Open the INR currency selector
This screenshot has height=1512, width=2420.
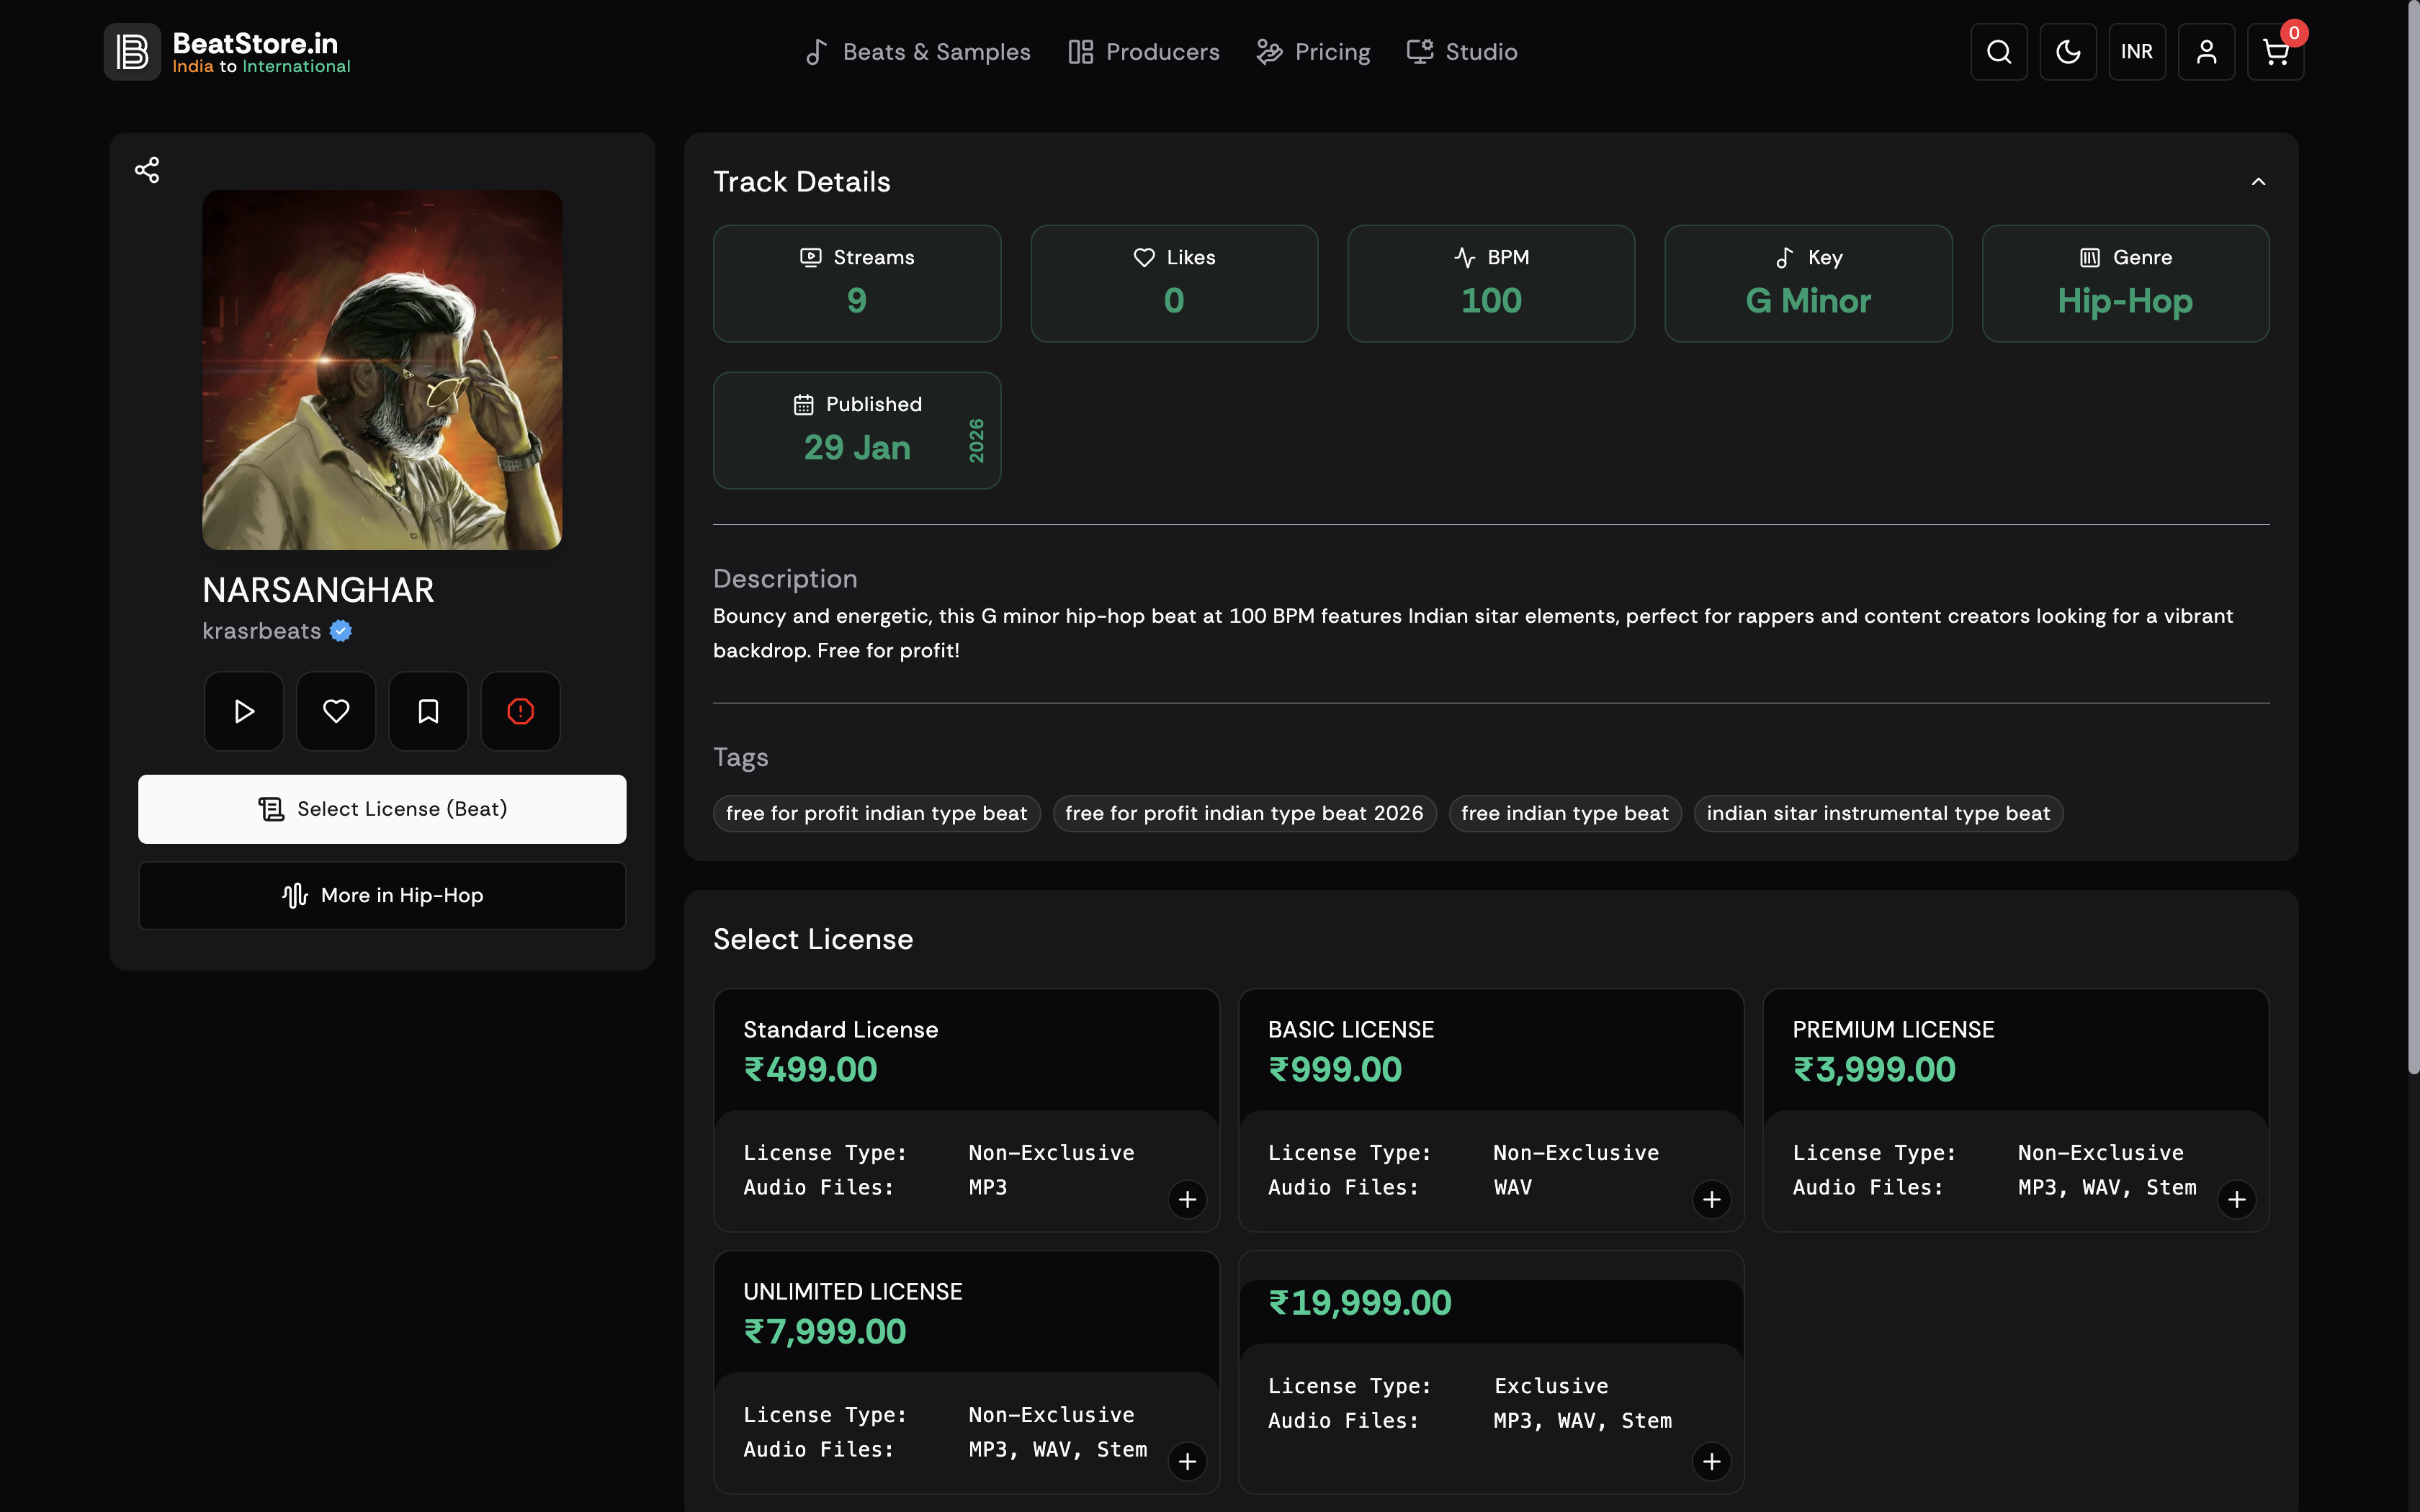click(x=2136, y=52)
